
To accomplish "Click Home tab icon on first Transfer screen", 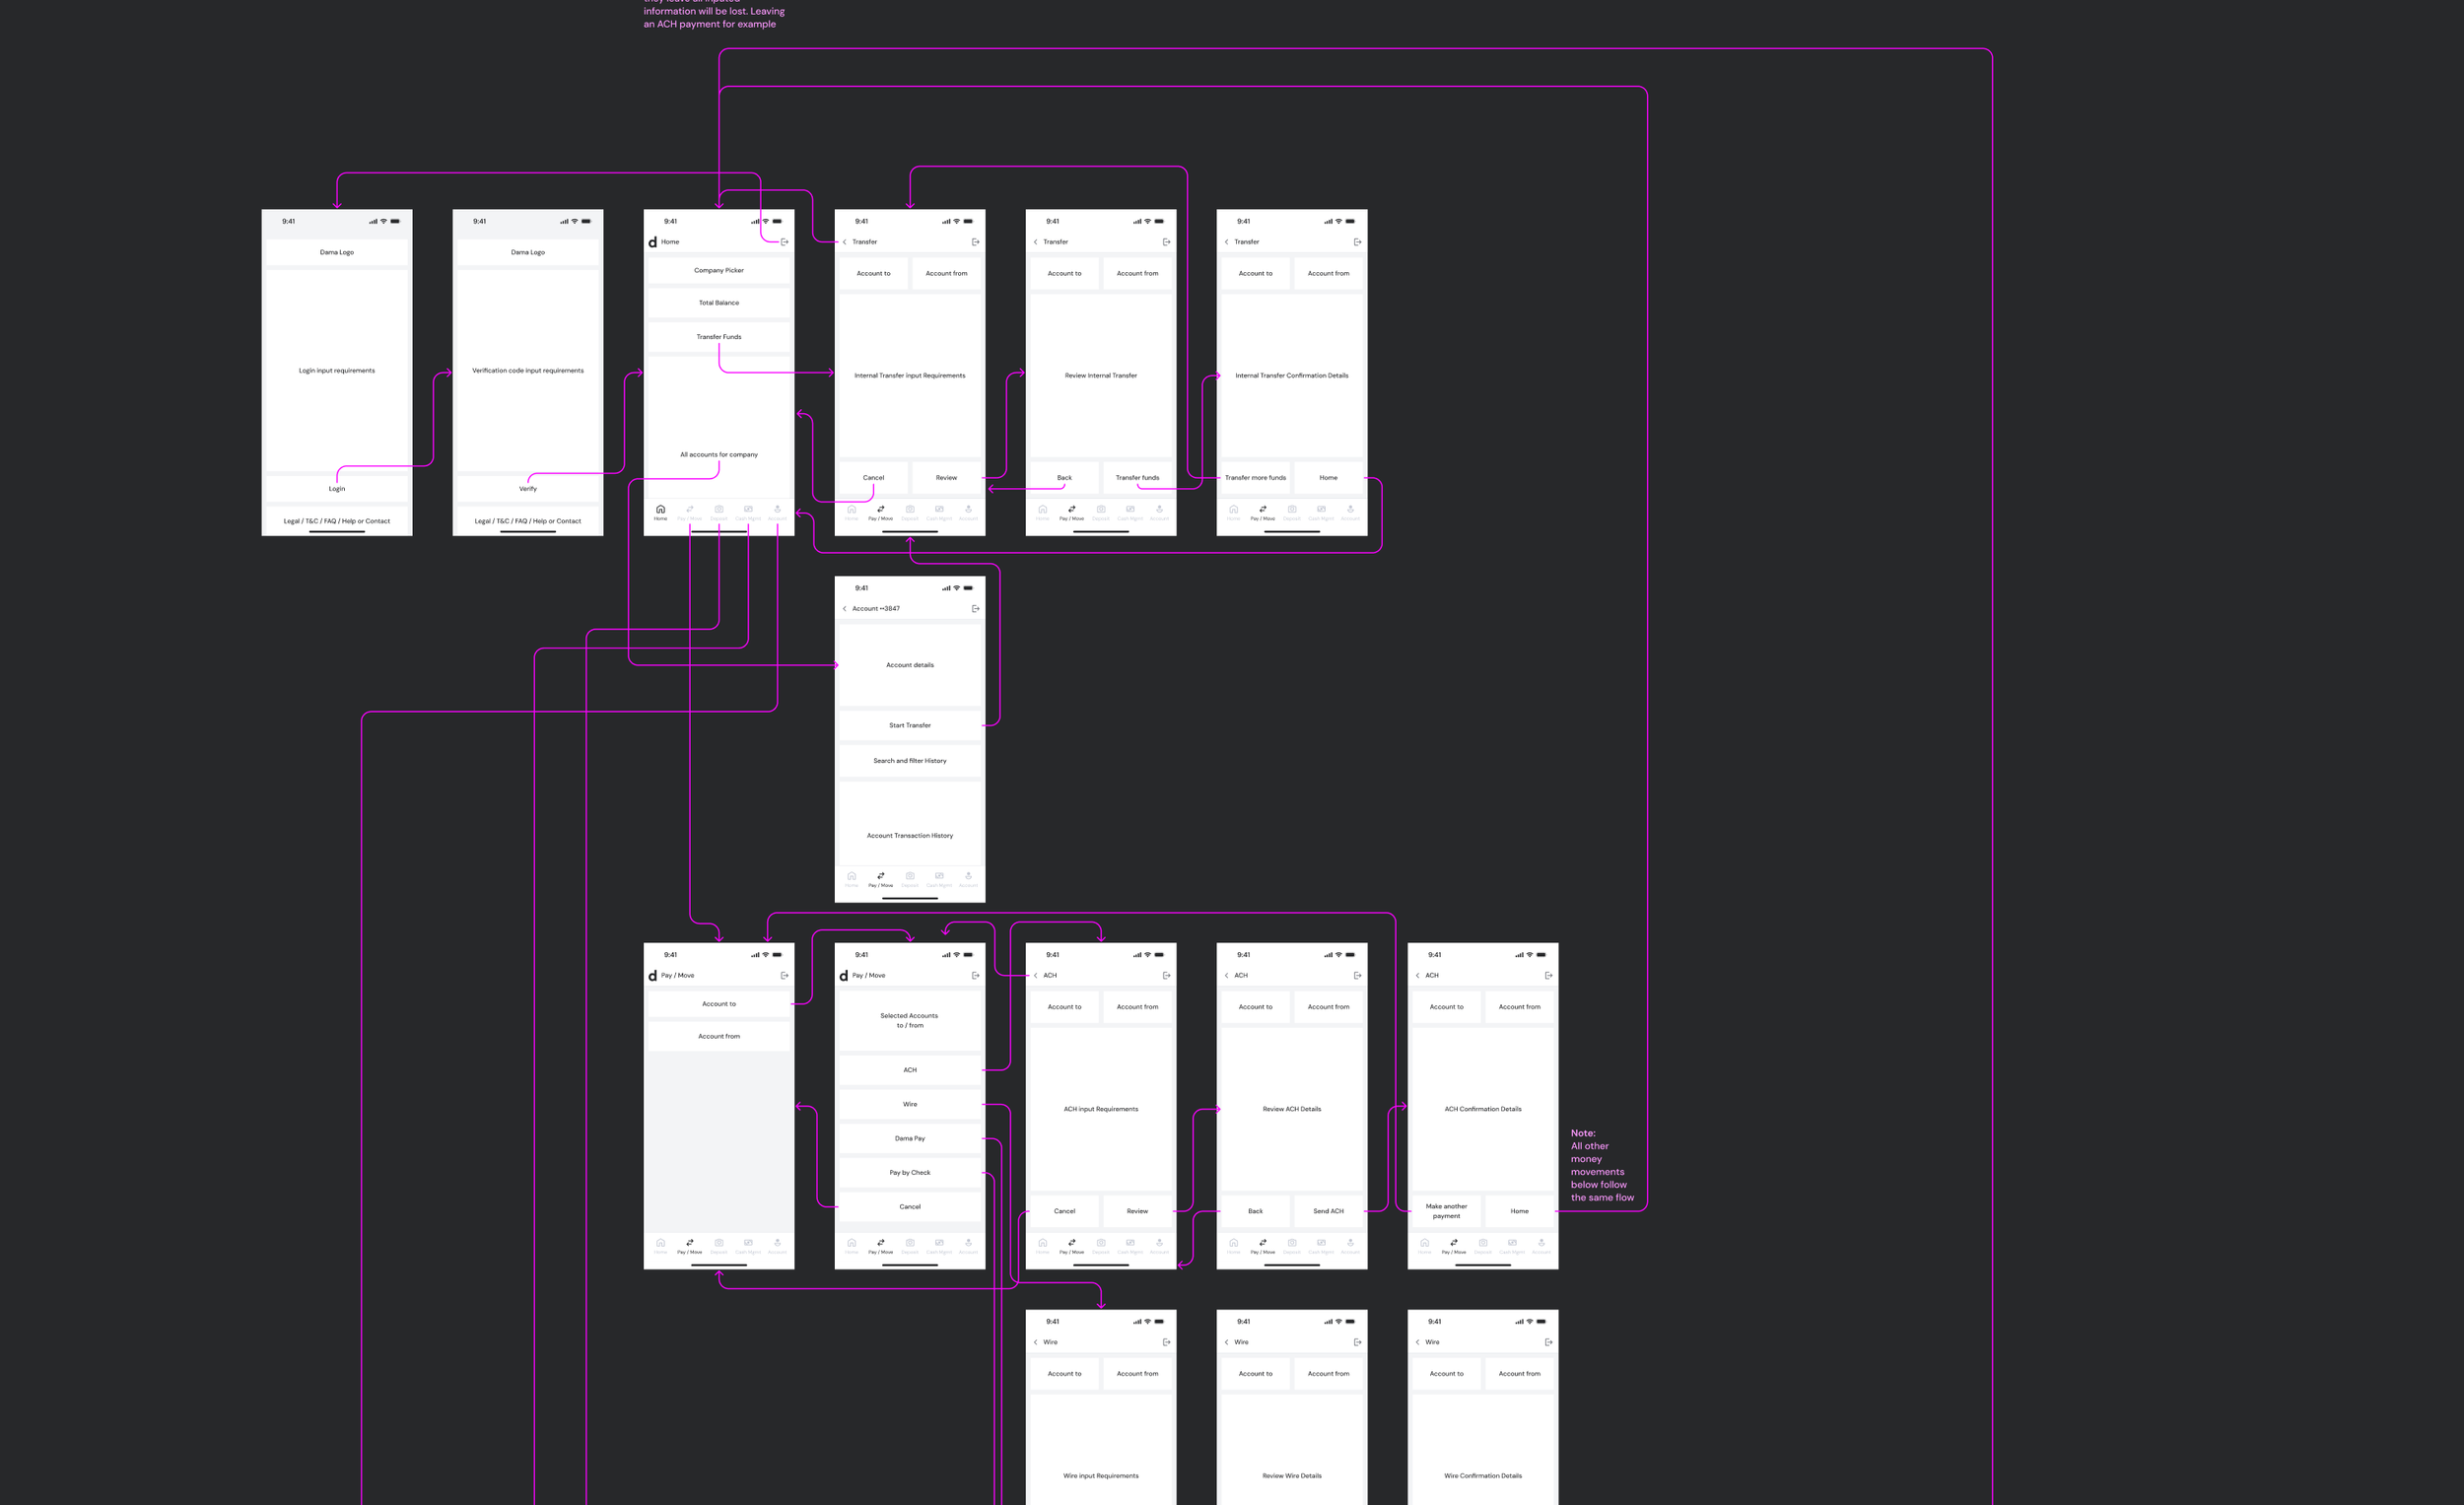I will [x=851, y=511].
